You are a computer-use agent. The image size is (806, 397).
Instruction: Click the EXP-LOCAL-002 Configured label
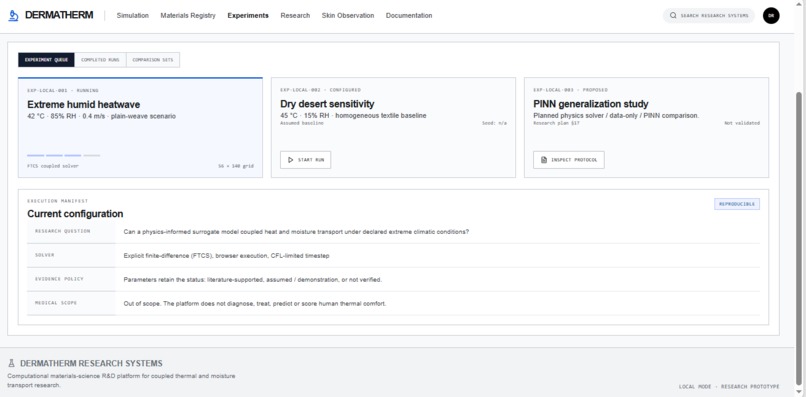[x=320, y=90]
